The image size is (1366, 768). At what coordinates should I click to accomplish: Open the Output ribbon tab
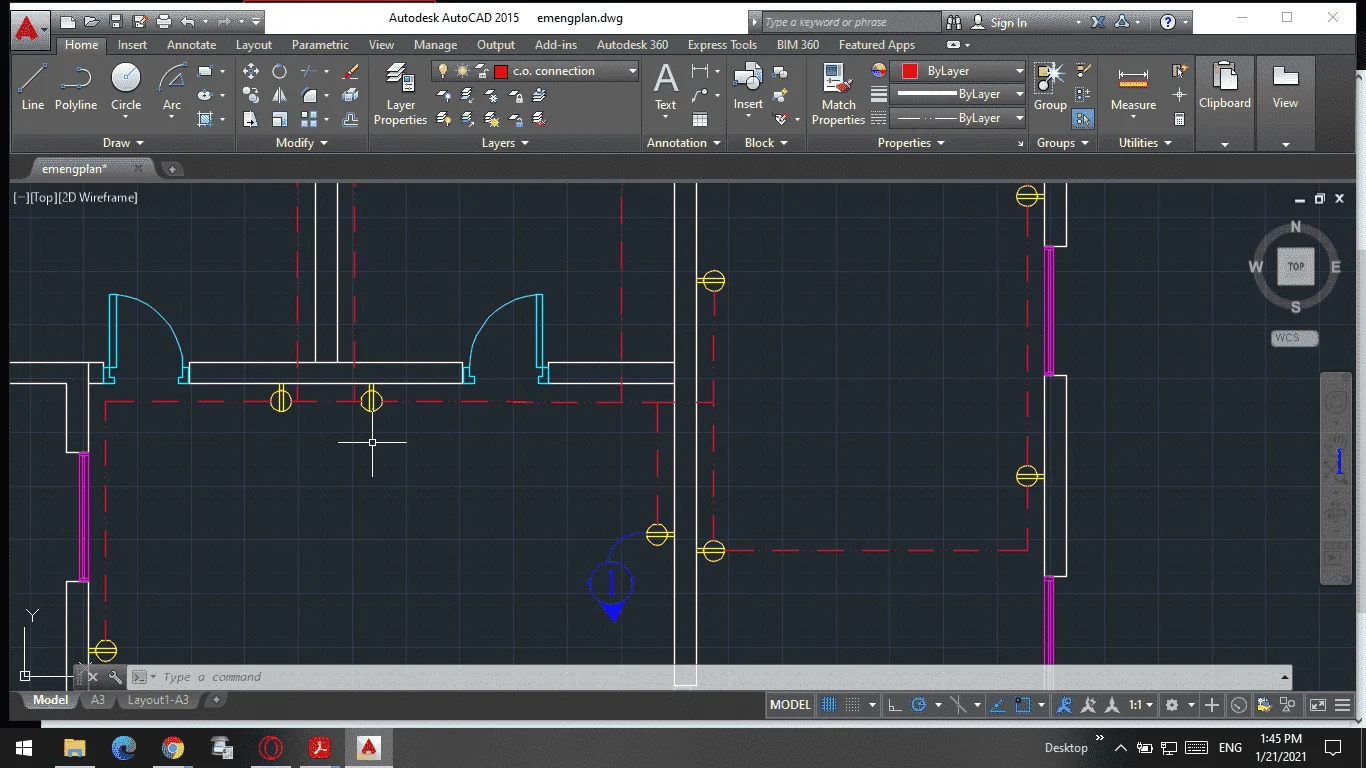pos(496,45)
